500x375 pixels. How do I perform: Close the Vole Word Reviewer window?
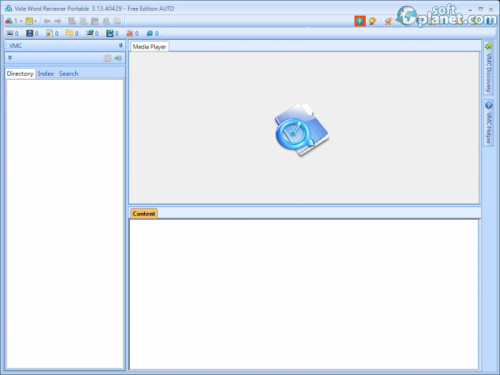491,9
